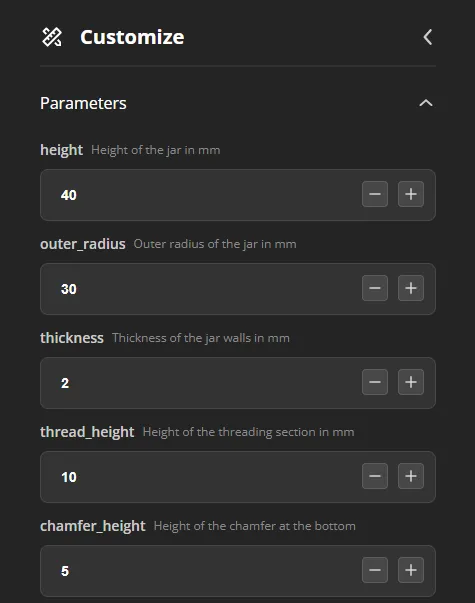Click the Parameters section heading
The height and width of the screenshot is (603, 475).
83,103
